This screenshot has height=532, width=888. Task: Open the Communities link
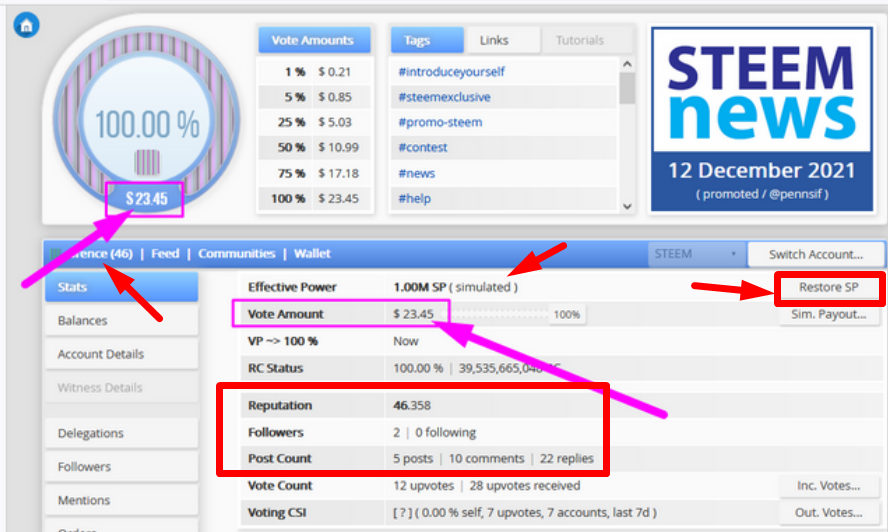[236, 253]
